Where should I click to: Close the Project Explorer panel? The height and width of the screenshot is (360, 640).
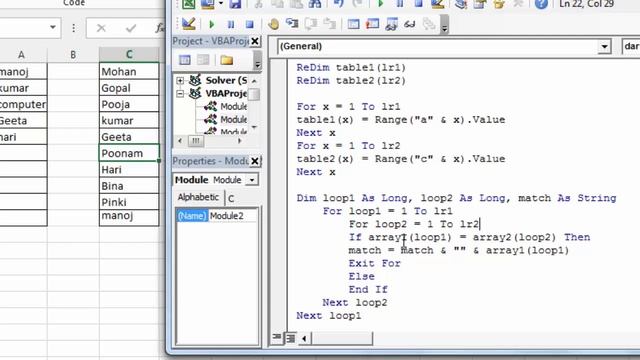point(255,41)
